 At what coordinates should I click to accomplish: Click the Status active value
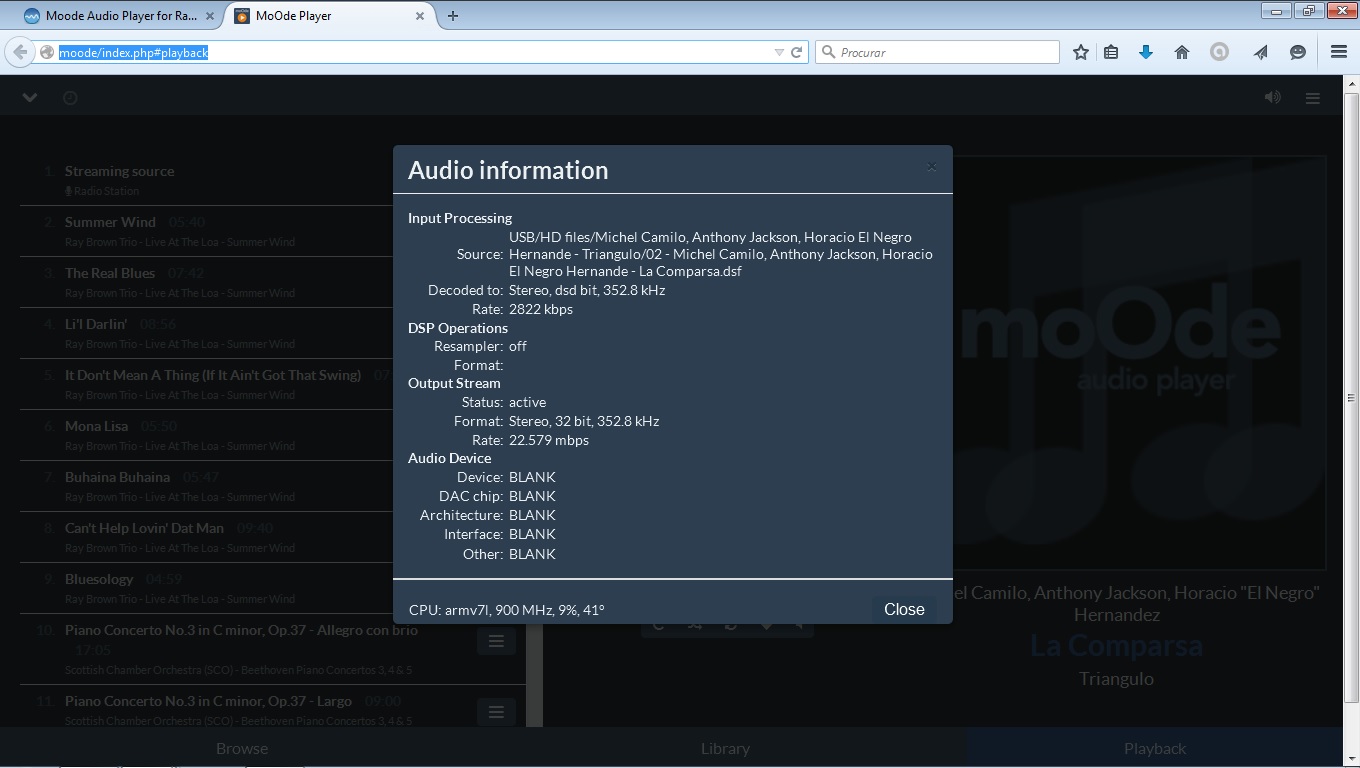[x=528, y=402]
